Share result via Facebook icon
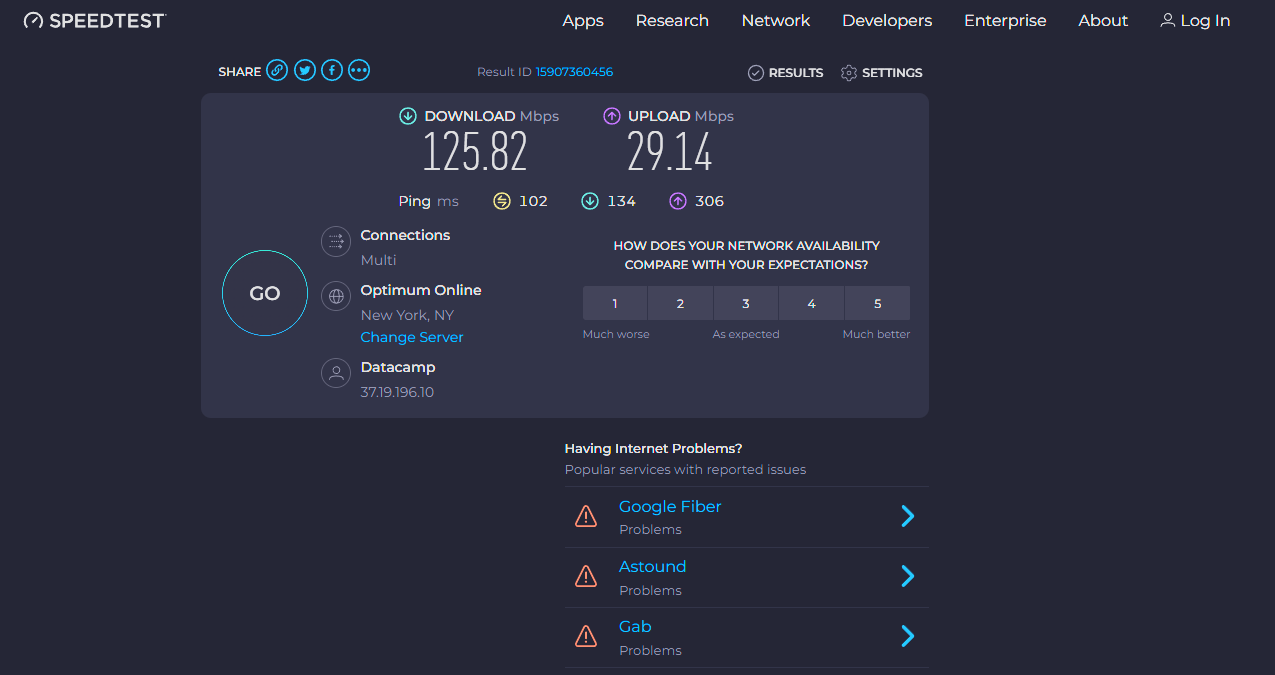The image size is (1275, 675). coord(332,71)
